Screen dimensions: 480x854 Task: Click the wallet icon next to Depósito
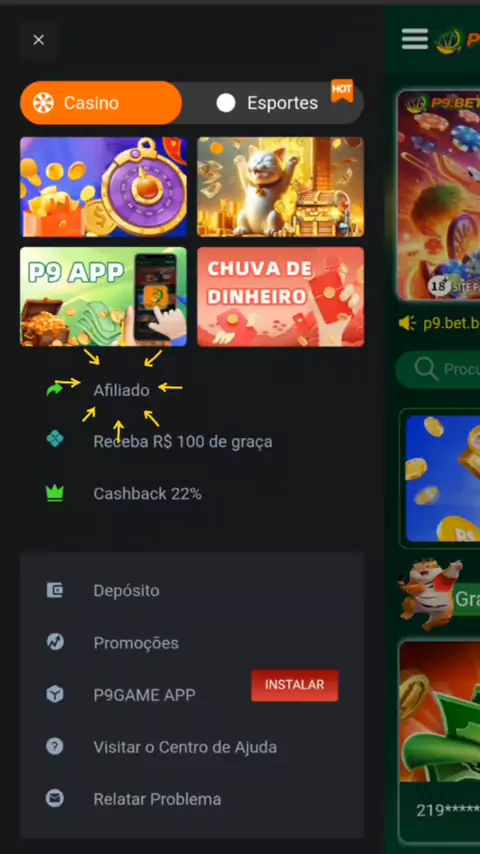coord(54,590)
